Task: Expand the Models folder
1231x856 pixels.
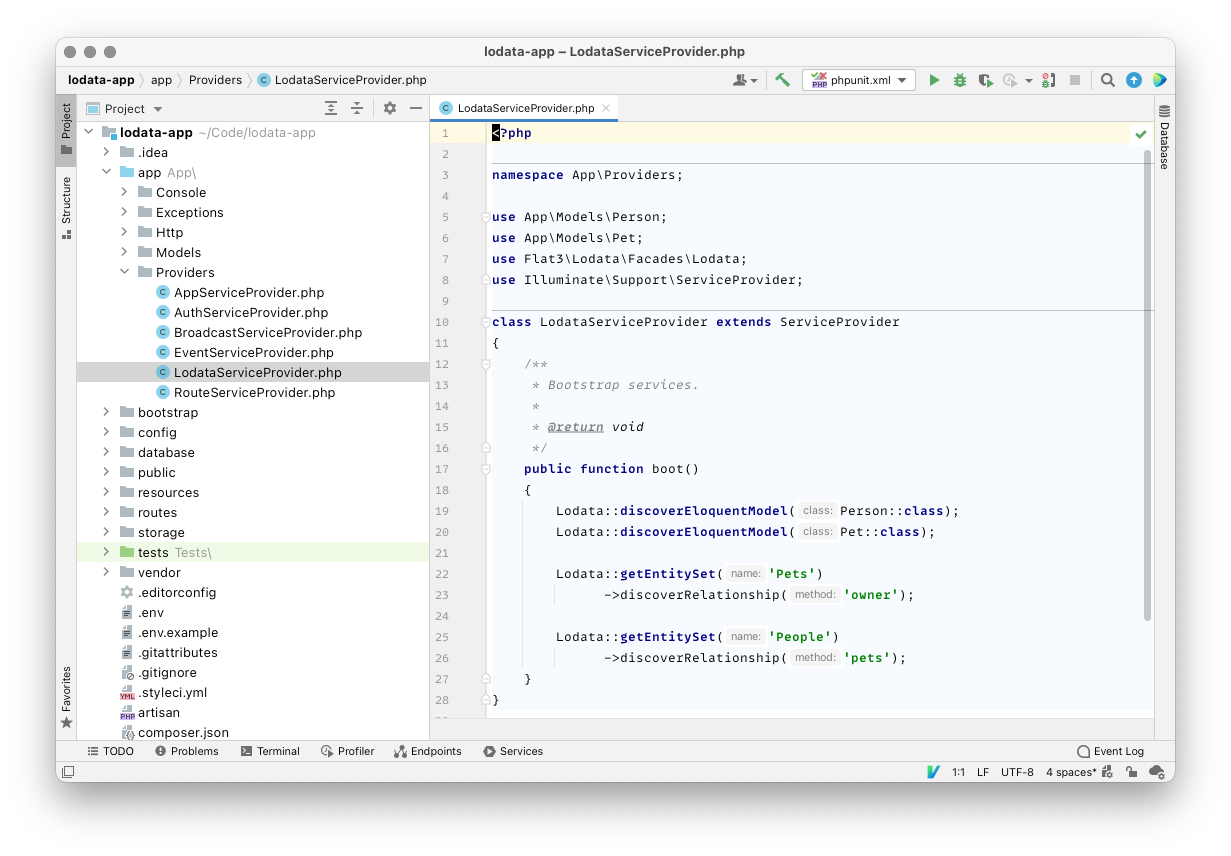Action: (x=125, y=252)
